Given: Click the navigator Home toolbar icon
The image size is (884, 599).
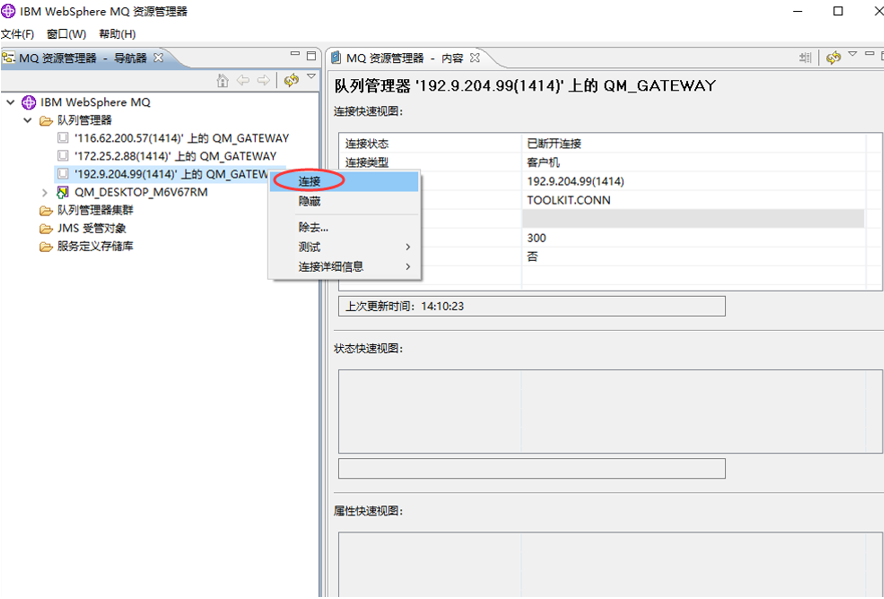Looking at the screenshot, I should 223,81.
